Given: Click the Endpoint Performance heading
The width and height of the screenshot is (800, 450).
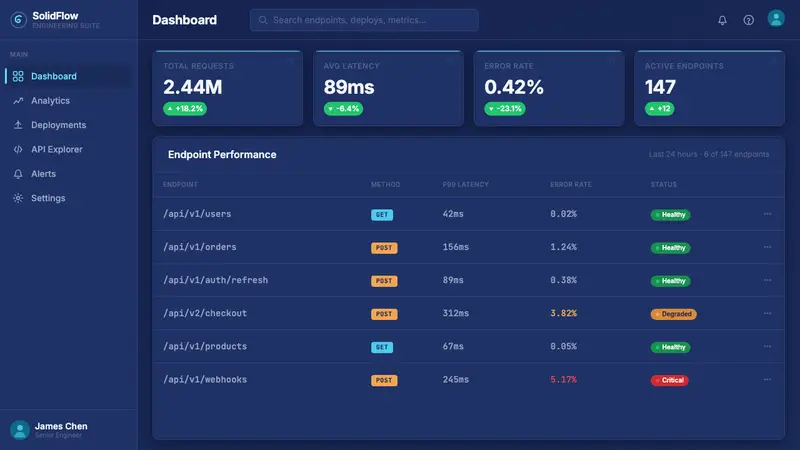Looking at the screenshot, I should click(222, 155).
